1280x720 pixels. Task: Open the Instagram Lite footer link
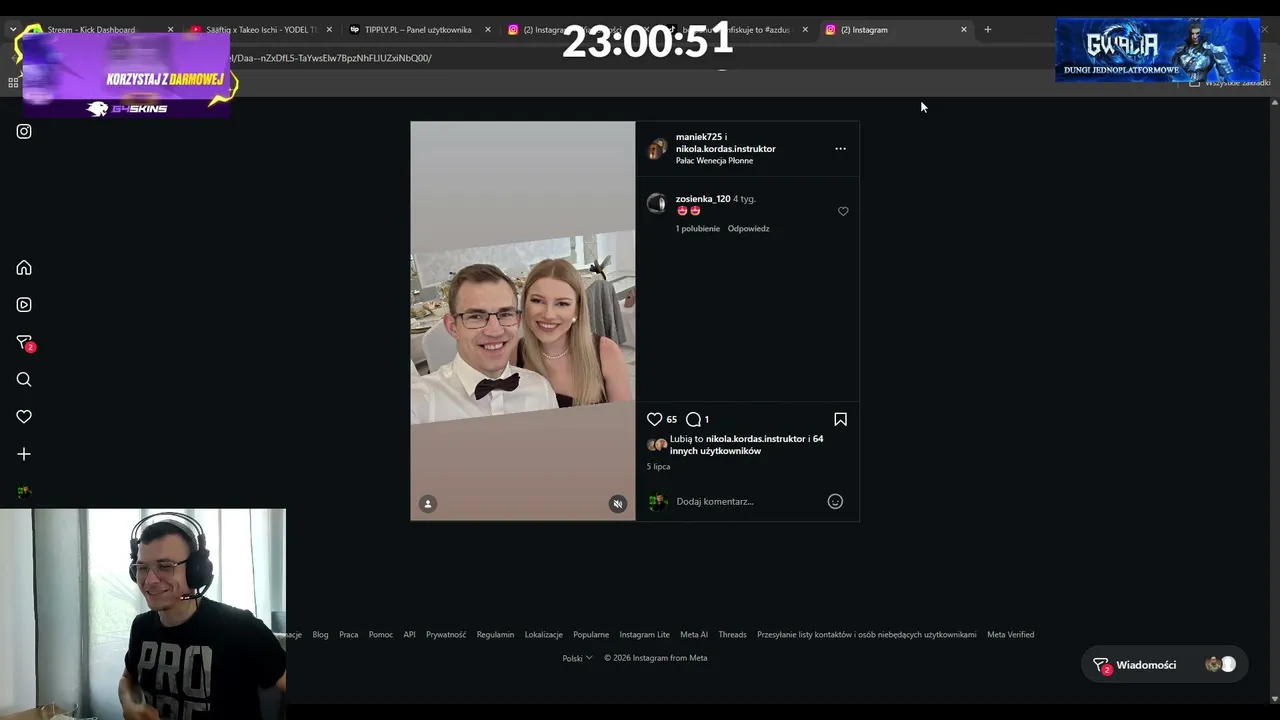[x=644, y=635]
